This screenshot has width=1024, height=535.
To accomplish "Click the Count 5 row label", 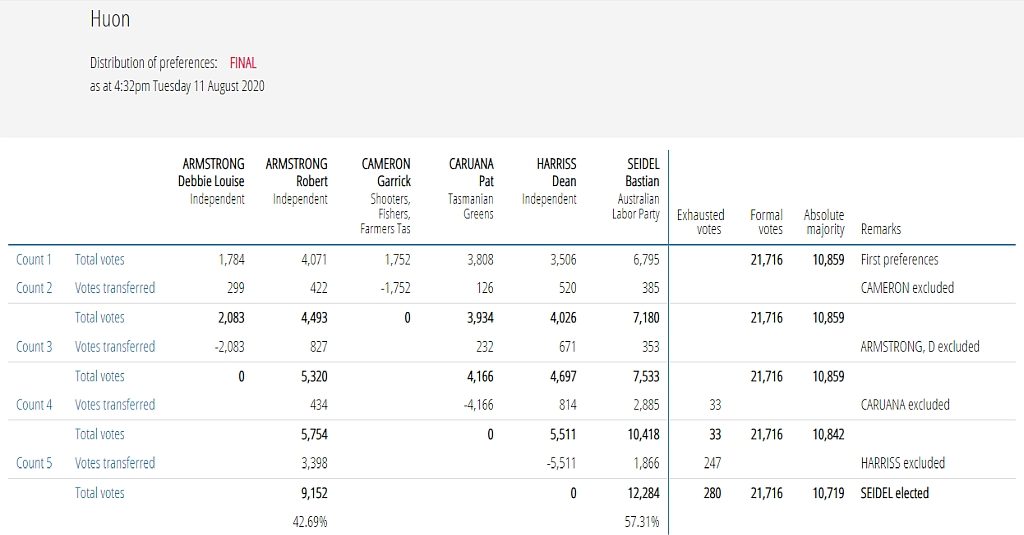I will (34, 463).
